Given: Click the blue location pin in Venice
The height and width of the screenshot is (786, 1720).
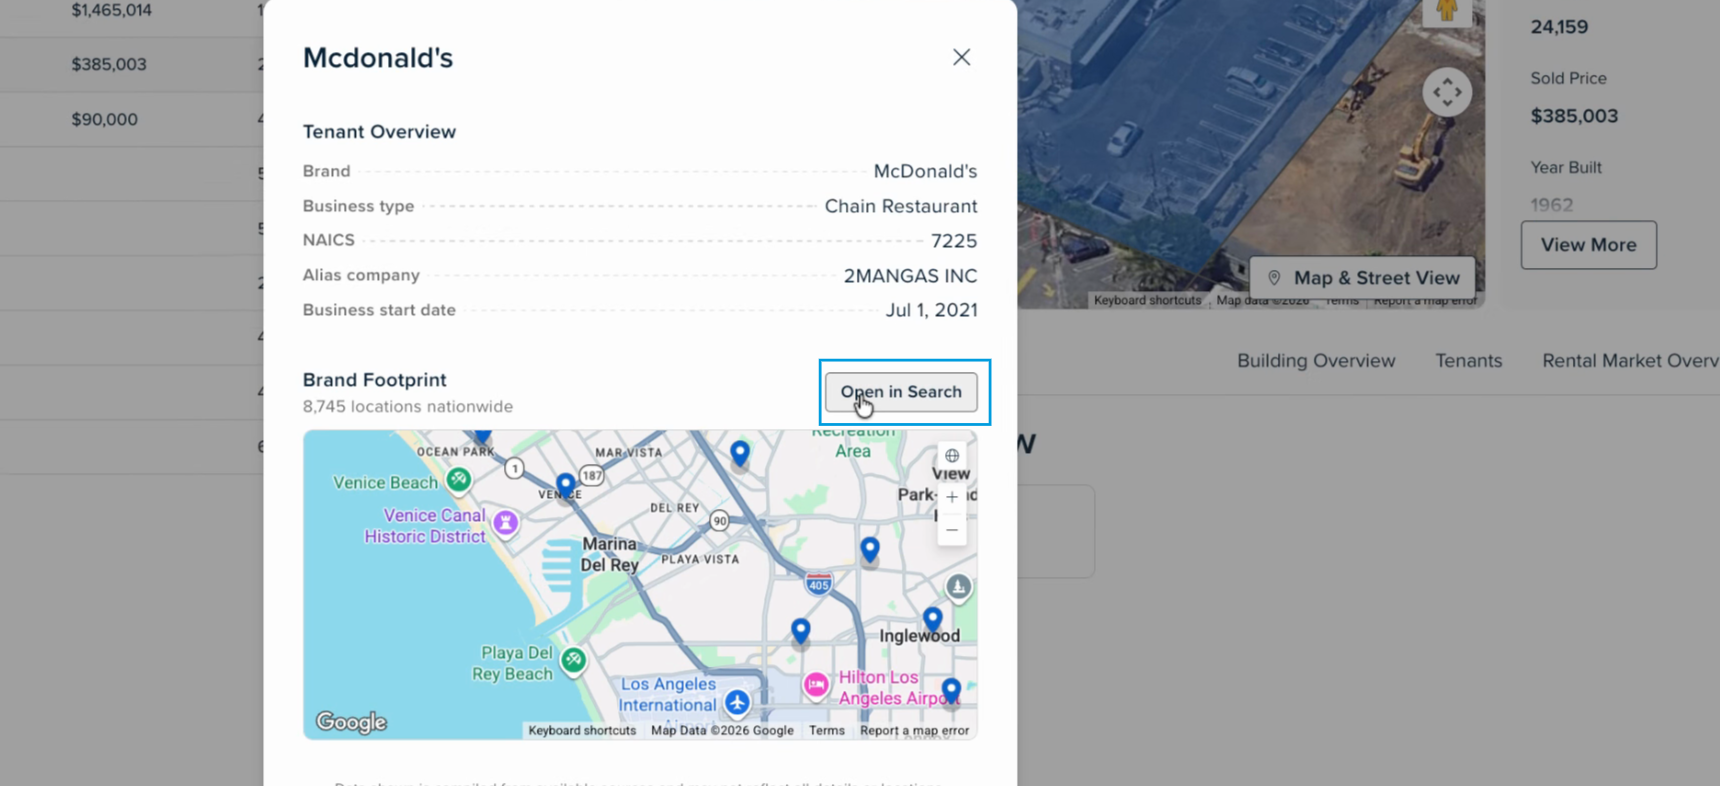Looking at the screenshot, I should (566, 485).
